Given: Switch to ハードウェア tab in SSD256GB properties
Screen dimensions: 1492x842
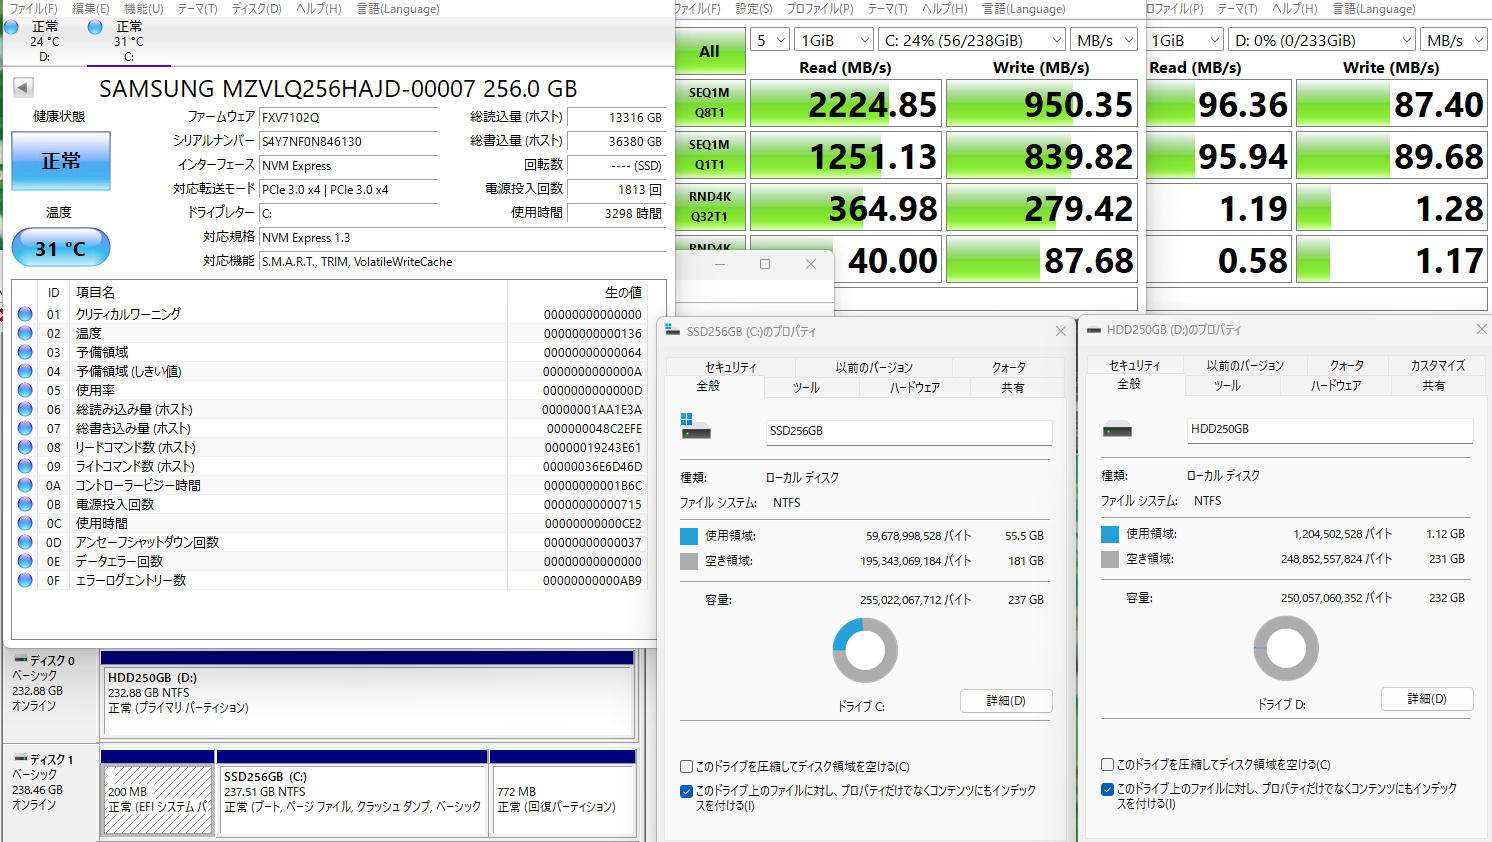Looking at the screenshot, I should click(x=914, y=388).
